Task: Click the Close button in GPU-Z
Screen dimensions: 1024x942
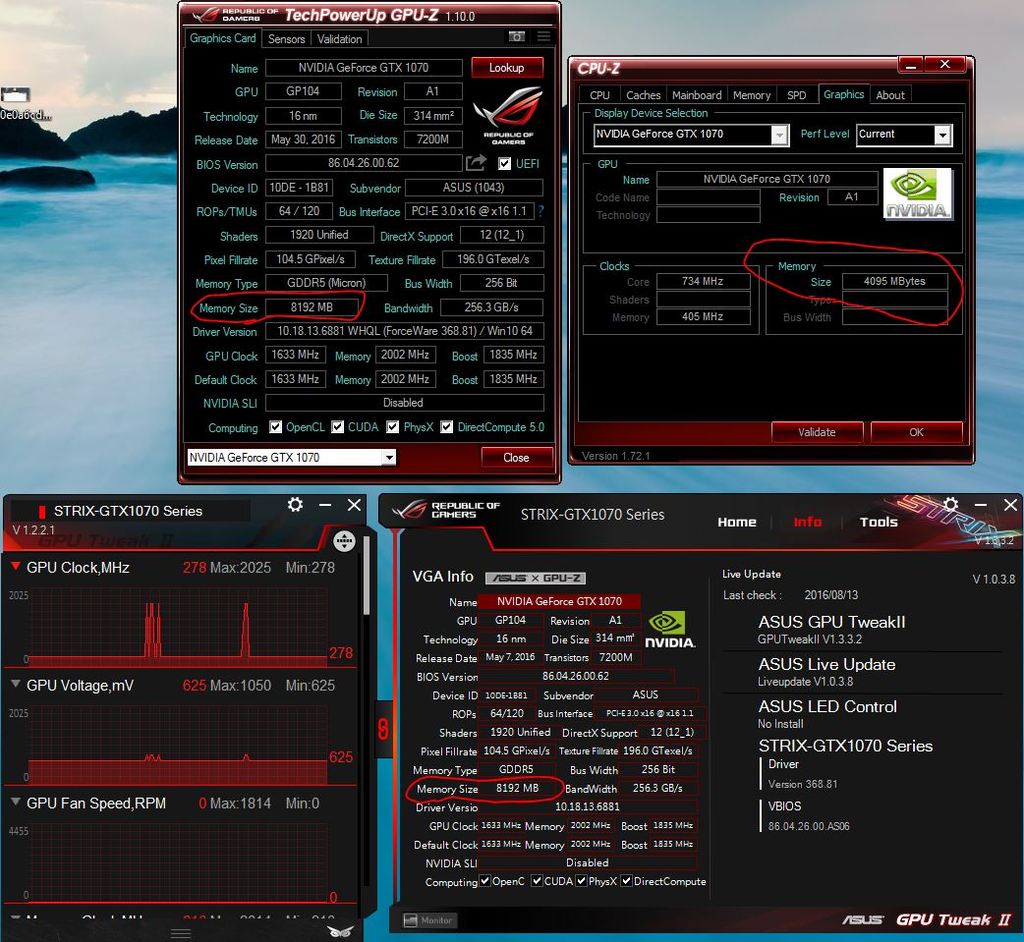Action: (517, 457)
